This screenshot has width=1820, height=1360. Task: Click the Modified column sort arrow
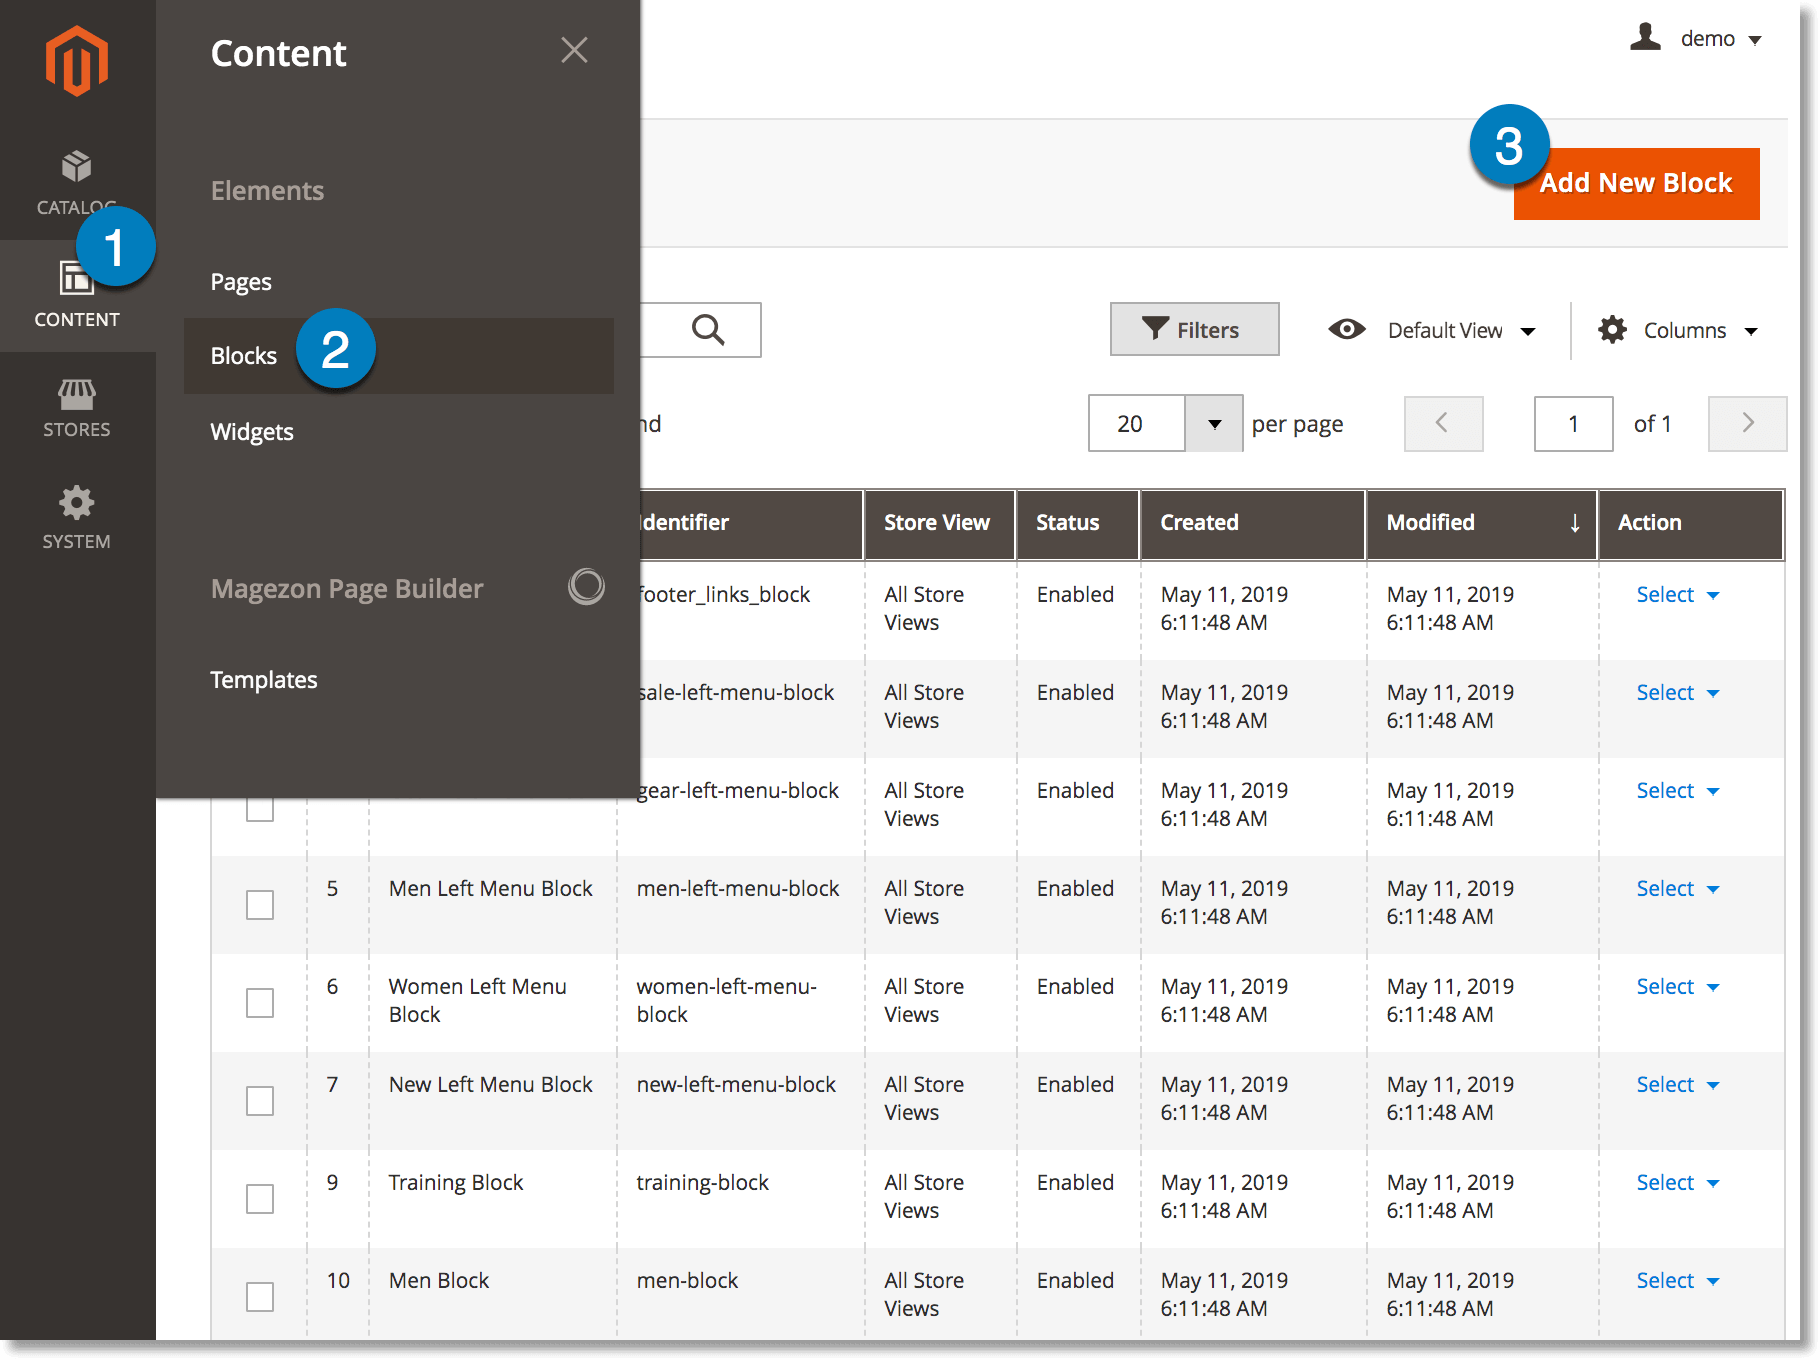[1575, 523]
